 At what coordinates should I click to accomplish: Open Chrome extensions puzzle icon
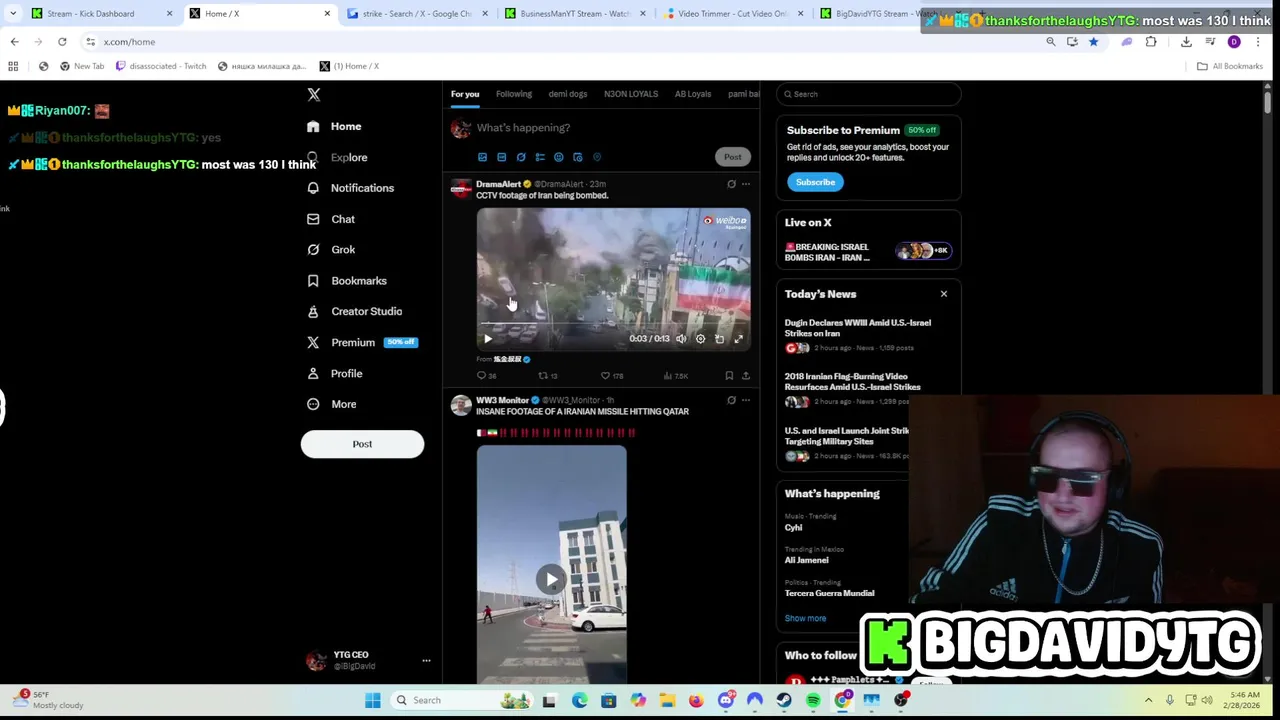[1151, 42]
